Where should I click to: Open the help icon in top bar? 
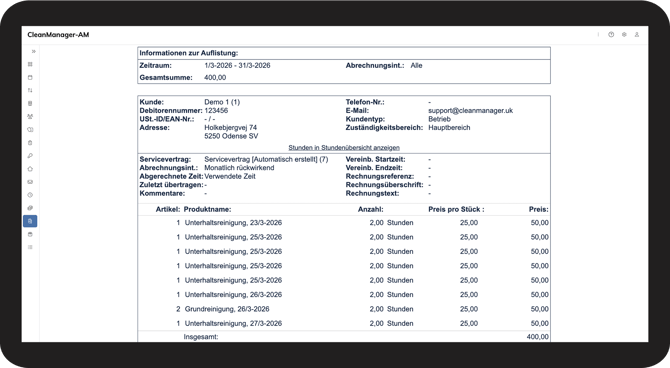[611, 35]
